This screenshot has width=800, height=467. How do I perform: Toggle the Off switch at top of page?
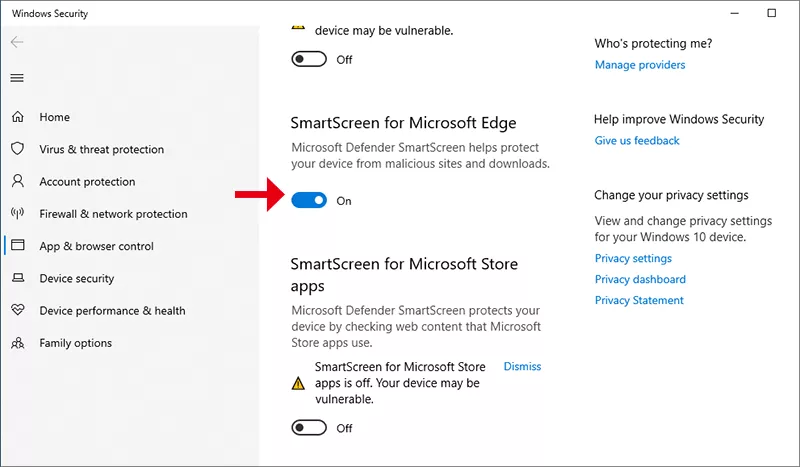click(309, 59)
